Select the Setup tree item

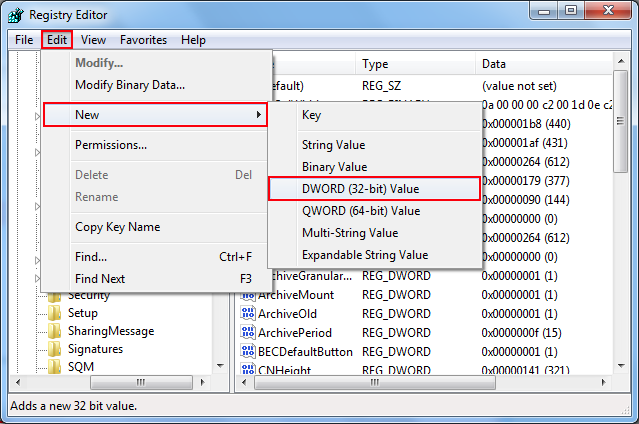pos(83,313)
